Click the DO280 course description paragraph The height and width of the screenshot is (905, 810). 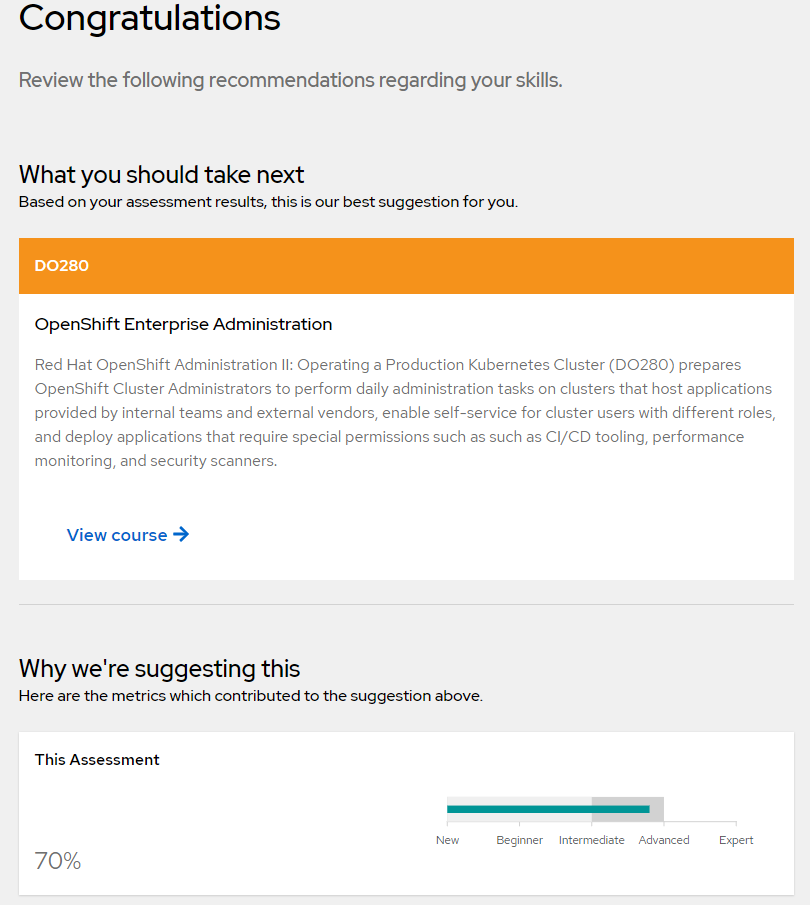[405, 412]
